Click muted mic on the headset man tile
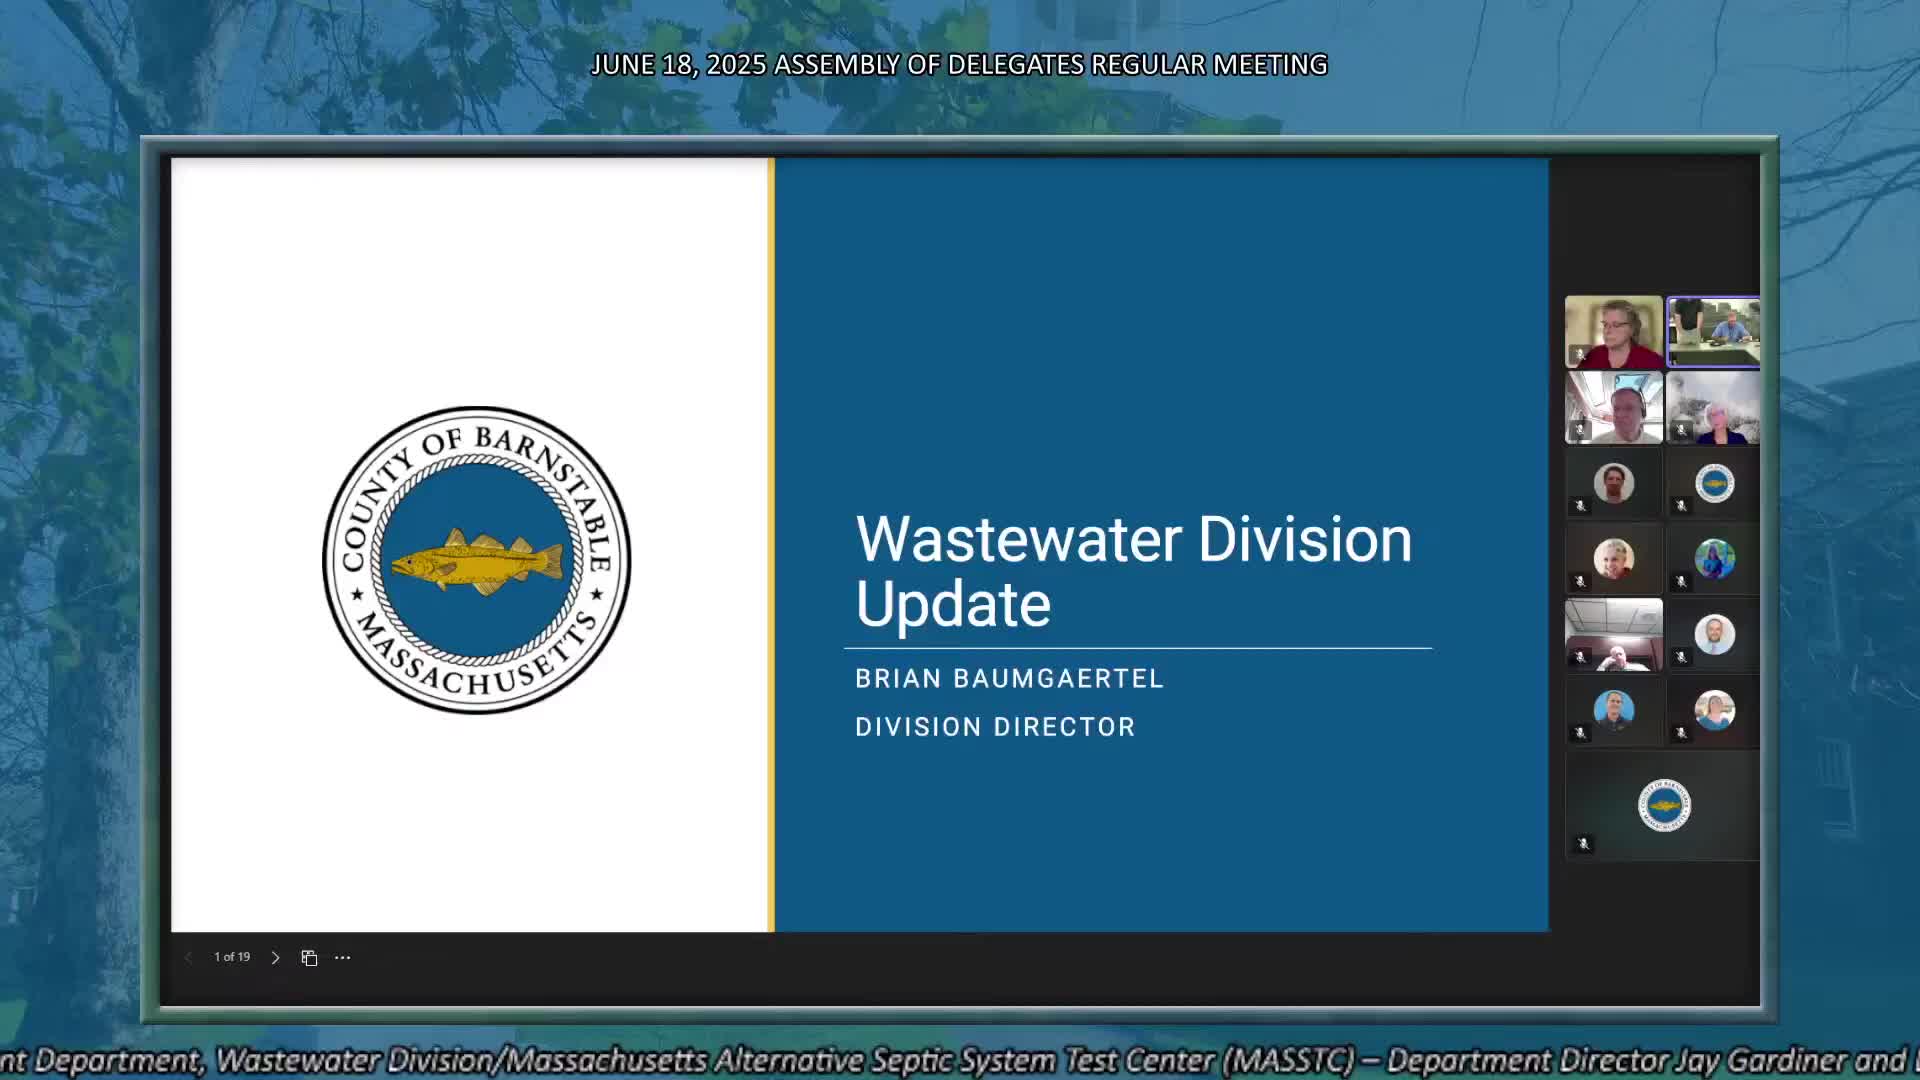 (x=1580, y=430)
